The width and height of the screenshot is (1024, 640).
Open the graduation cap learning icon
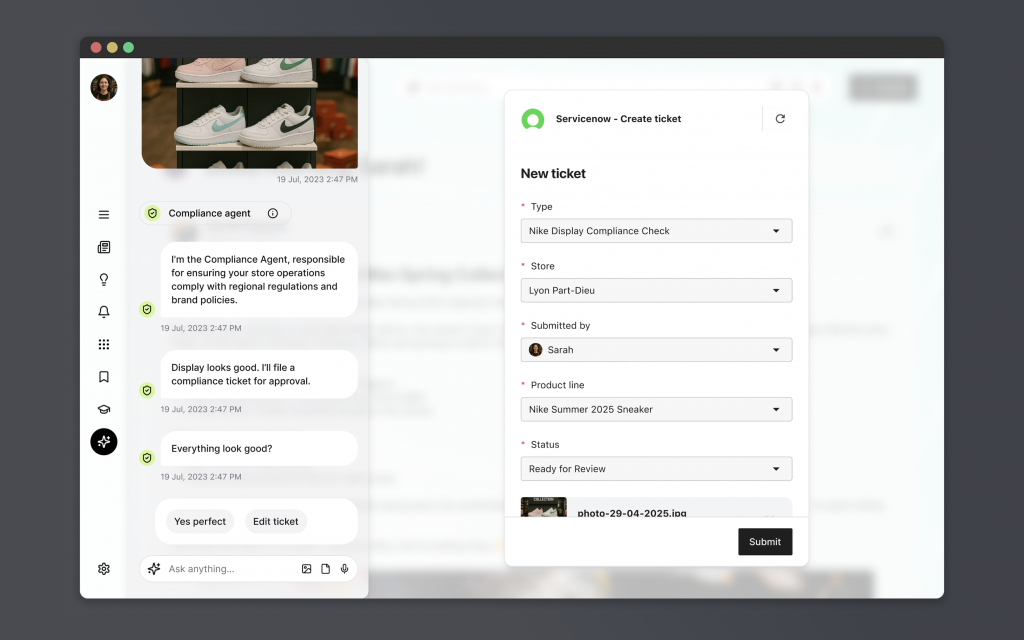tap(104, 409)
